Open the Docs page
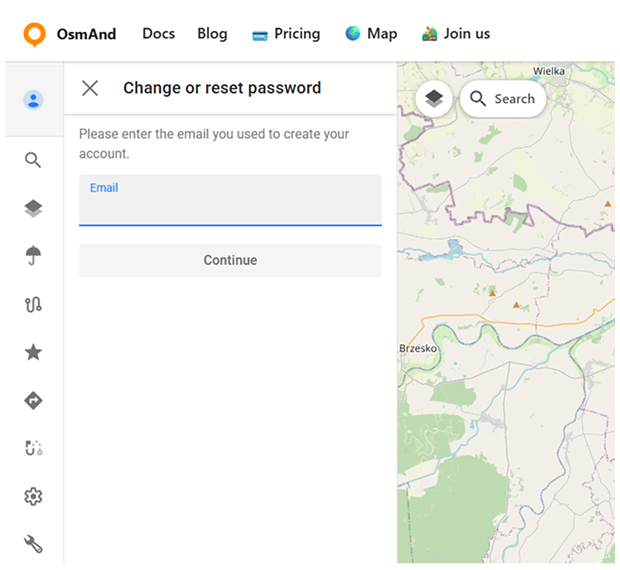Viewport: 620px width, 570px height. pos(158,34)
